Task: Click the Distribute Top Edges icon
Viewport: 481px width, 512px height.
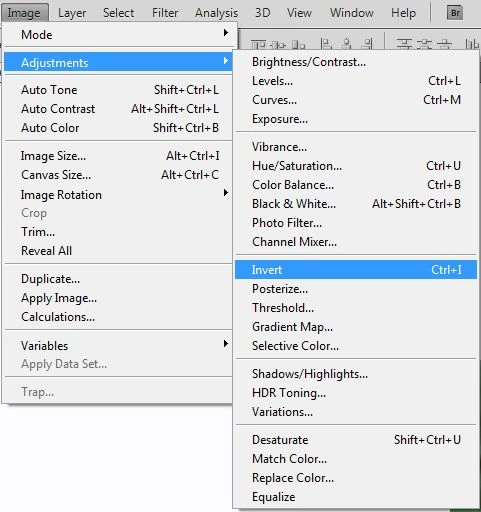Action: point(404,44)
